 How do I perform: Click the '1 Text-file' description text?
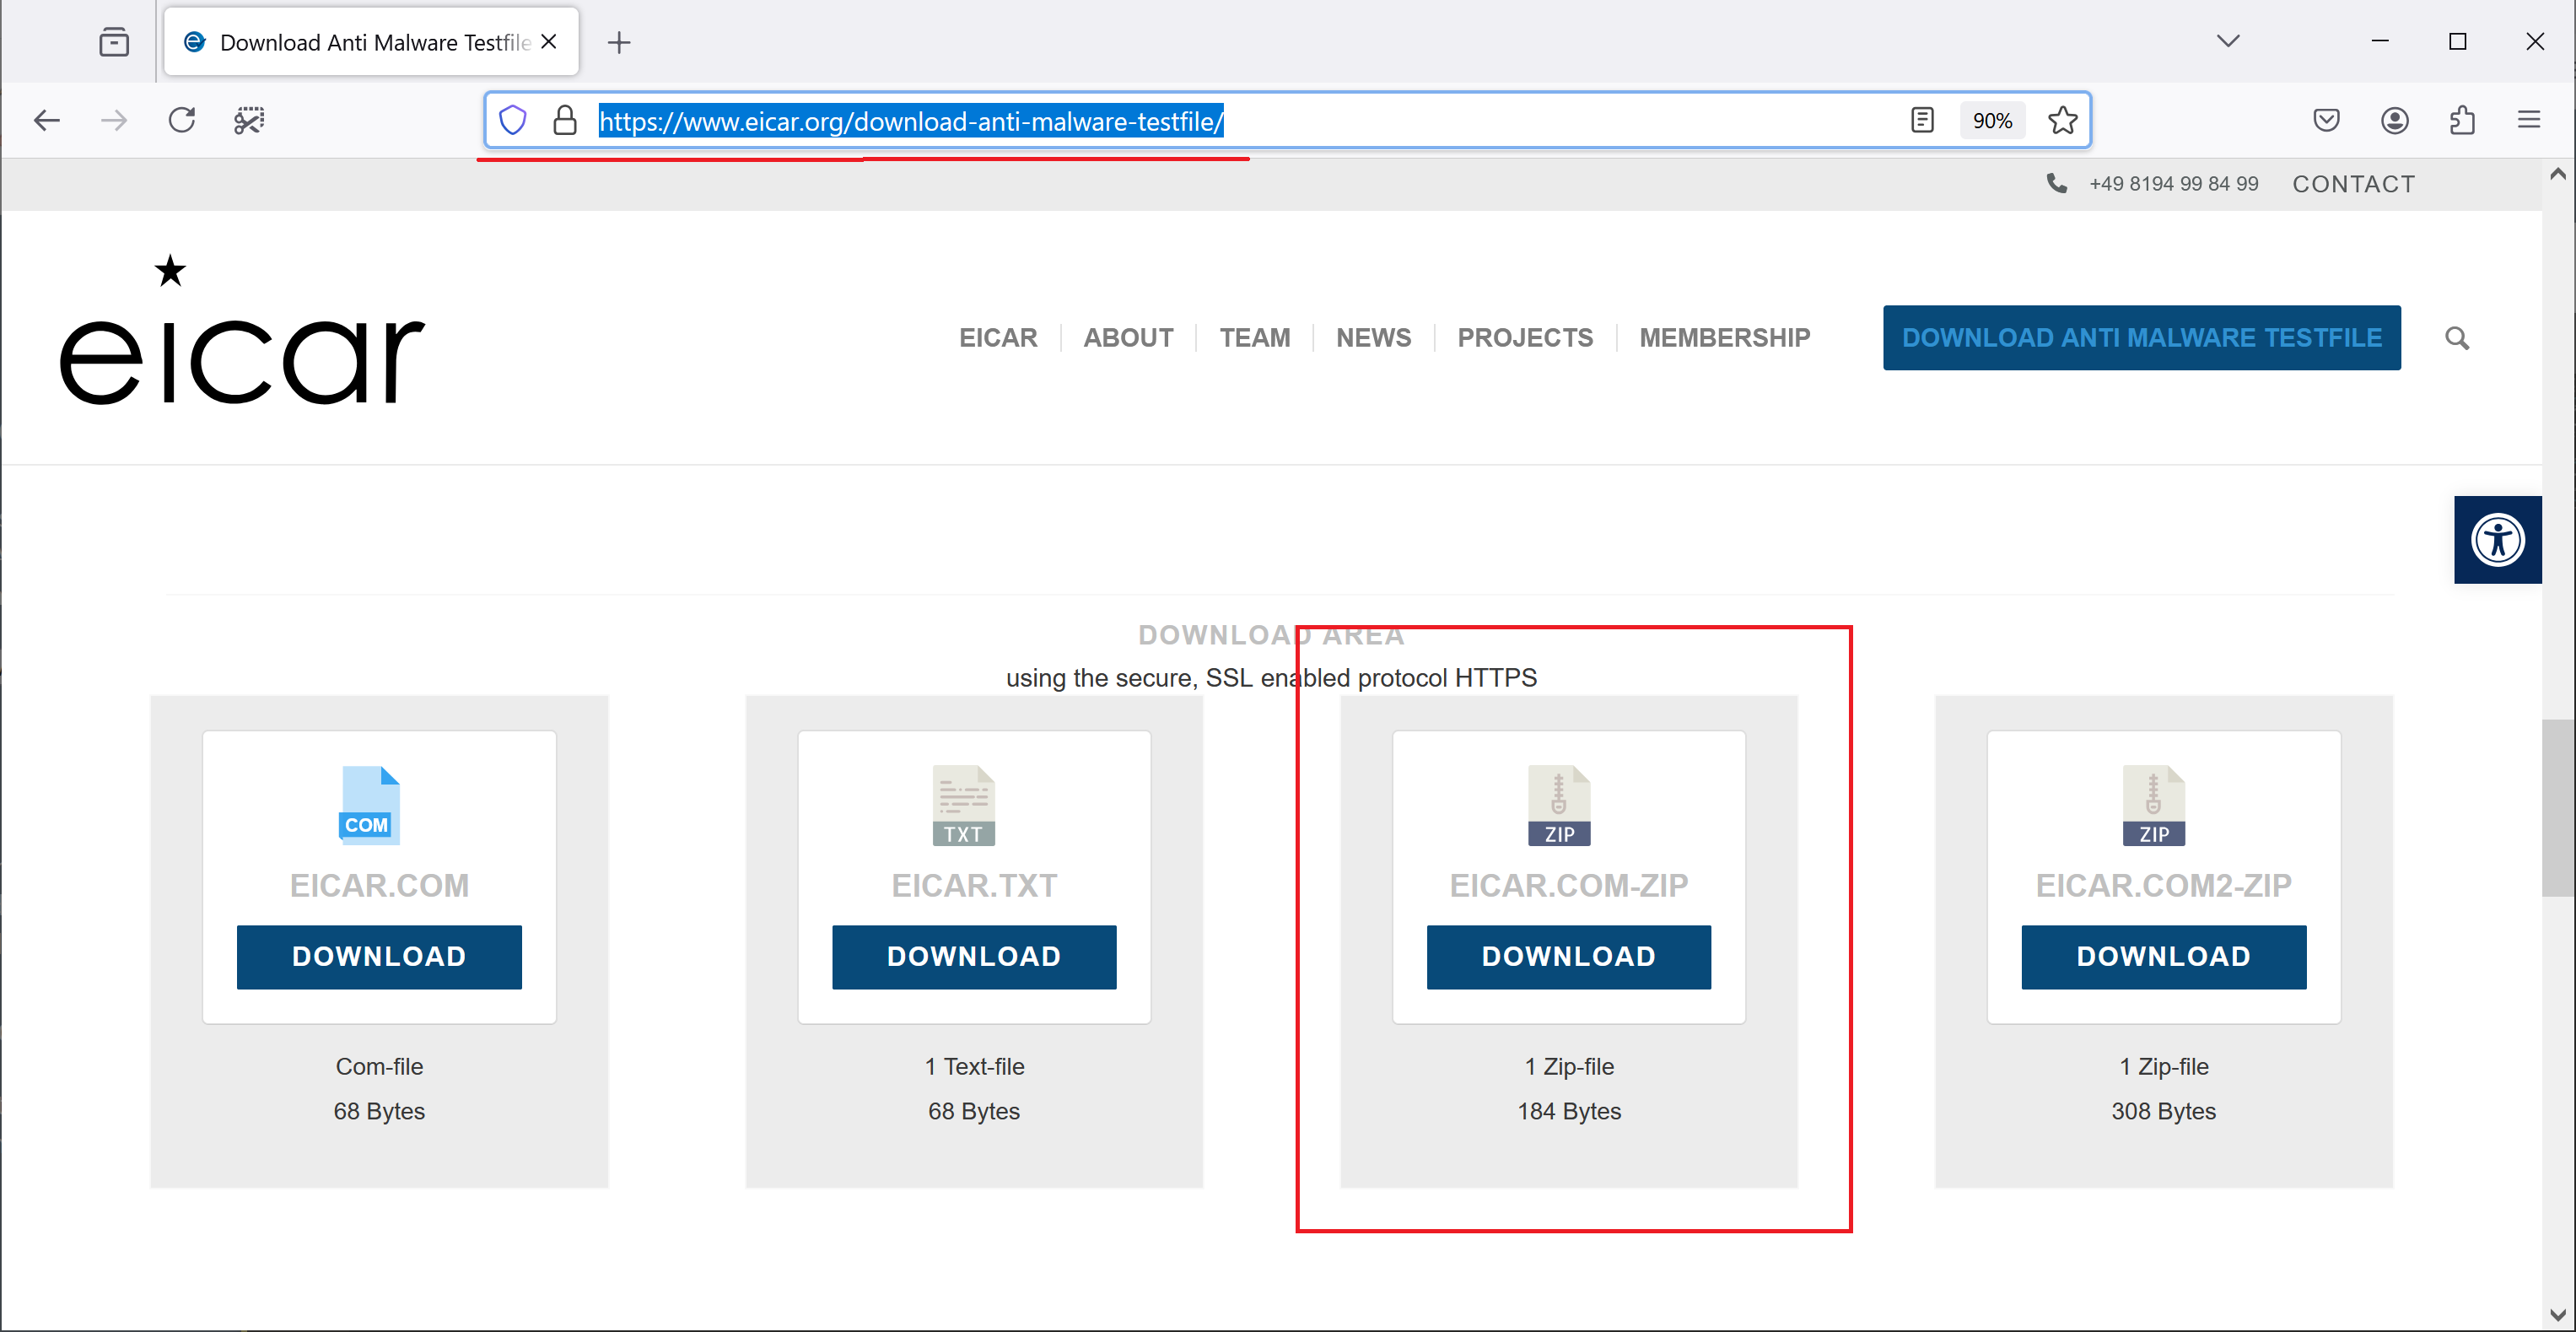click(x=974, y=1066)
